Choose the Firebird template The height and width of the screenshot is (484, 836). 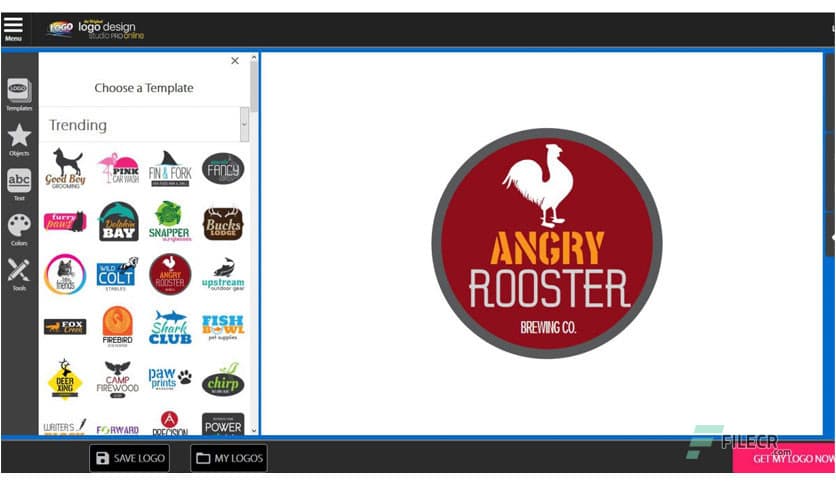117,326
